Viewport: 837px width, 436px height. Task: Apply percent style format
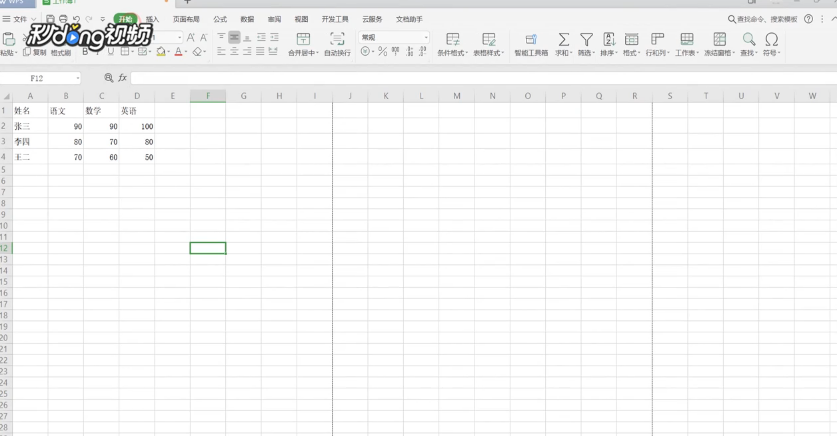(382, 52)
